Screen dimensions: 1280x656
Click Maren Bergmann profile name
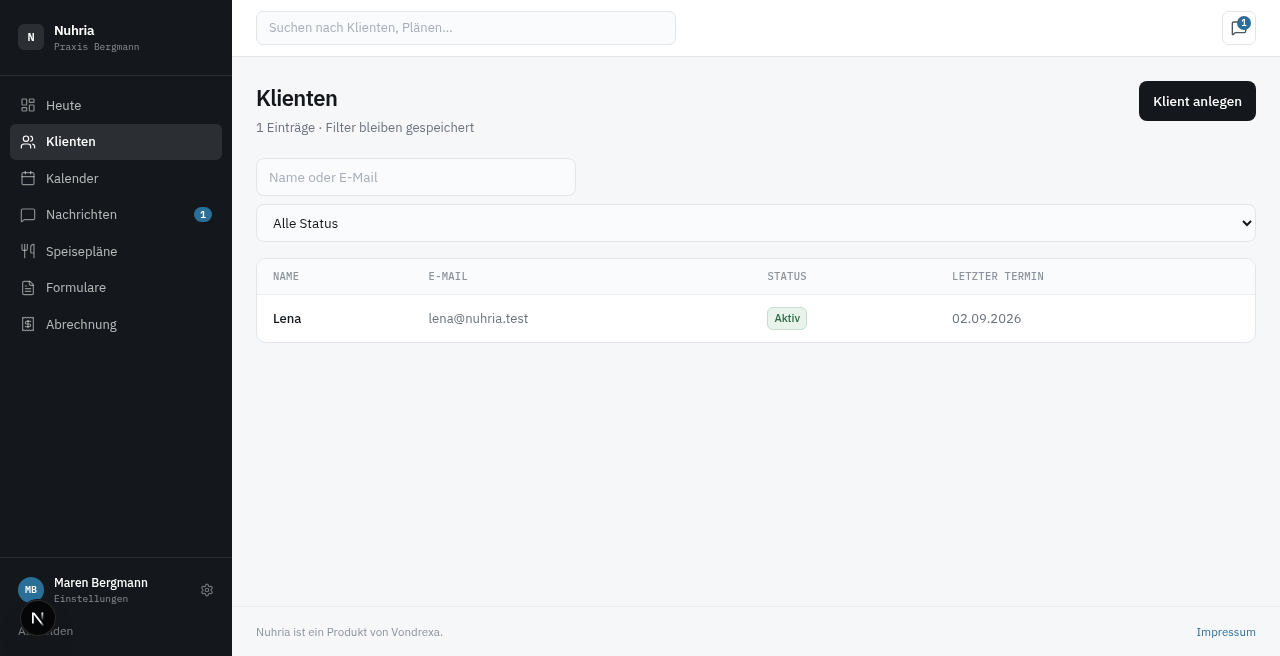(101, 583)
